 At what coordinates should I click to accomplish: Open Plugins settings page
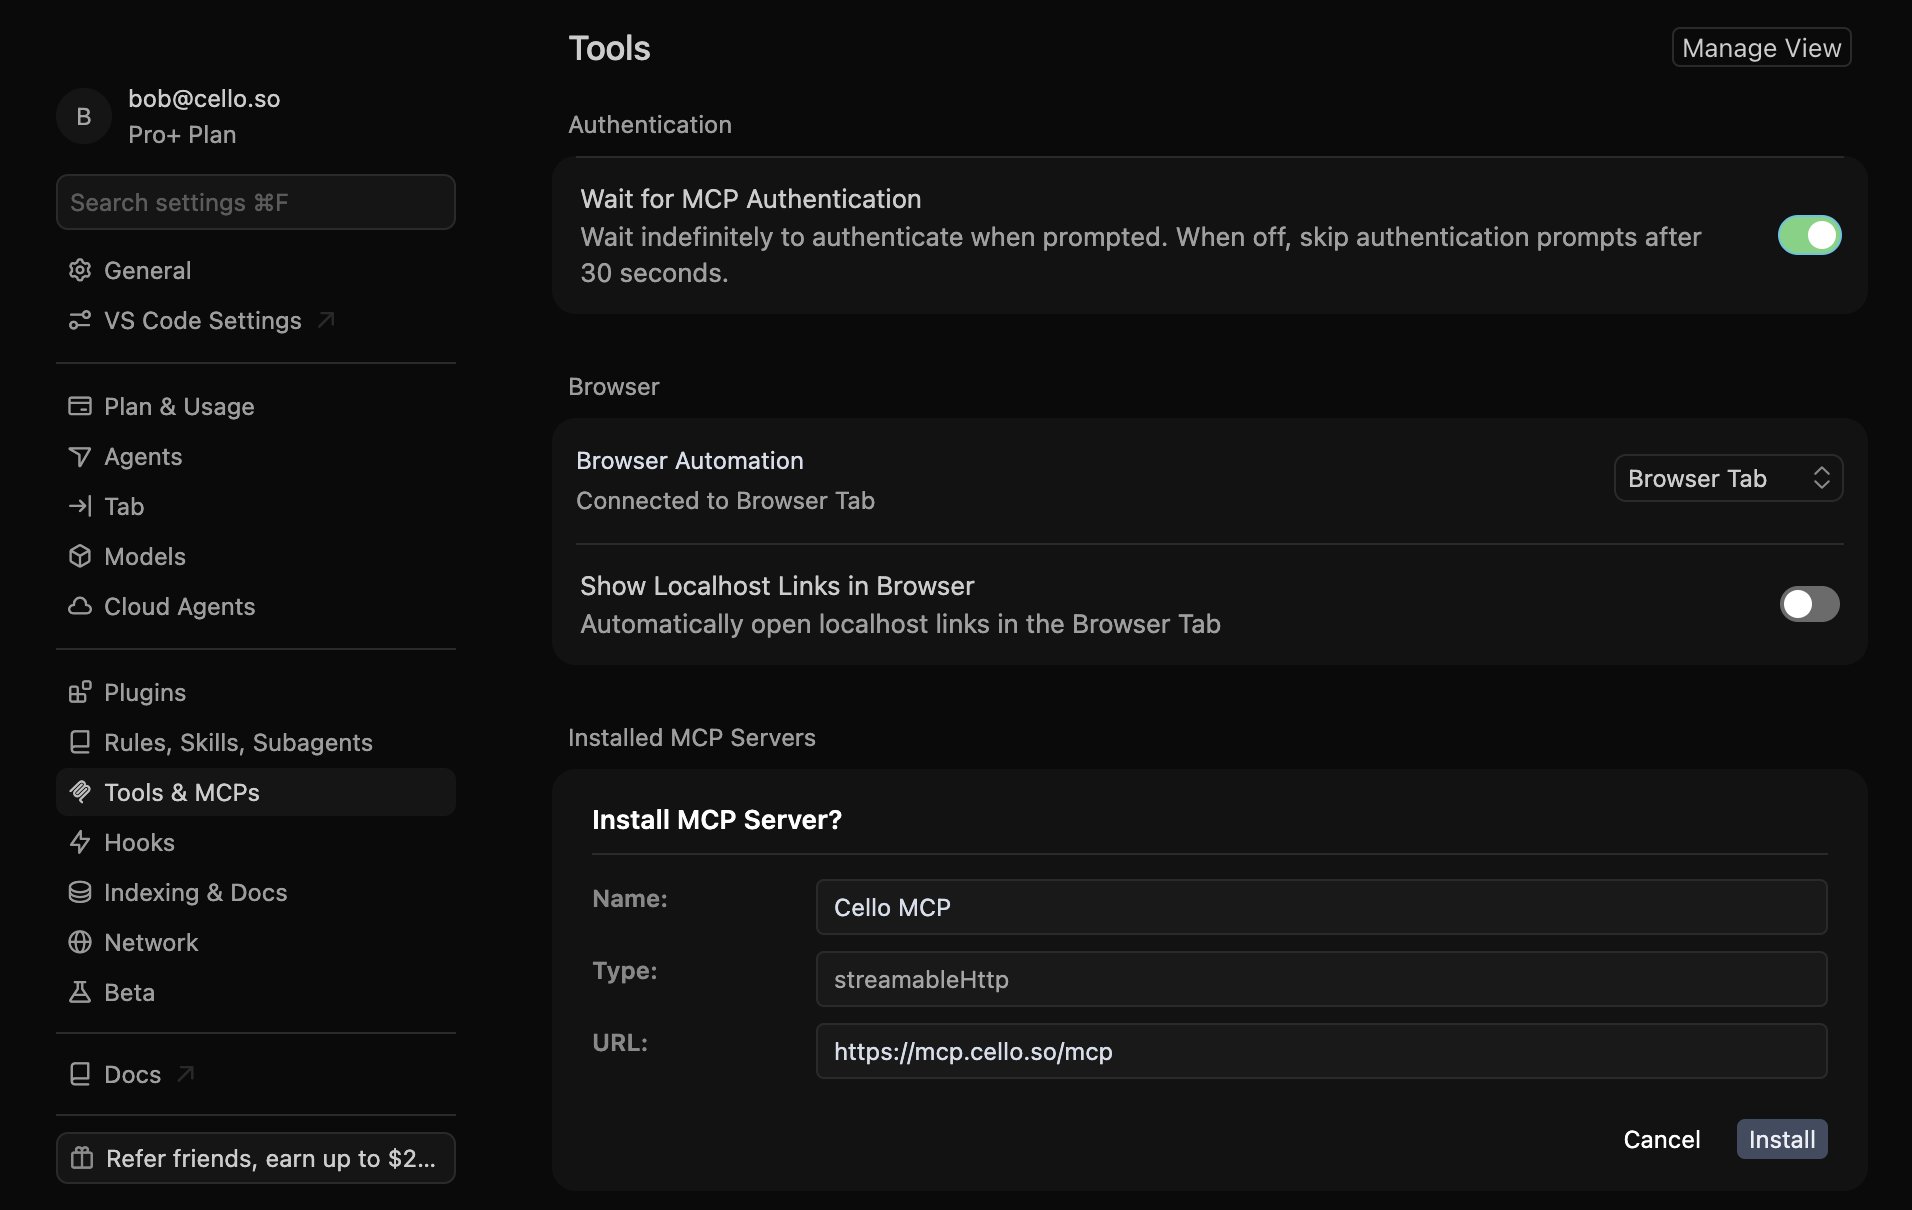pyautogui.click(x=256, y=692)
